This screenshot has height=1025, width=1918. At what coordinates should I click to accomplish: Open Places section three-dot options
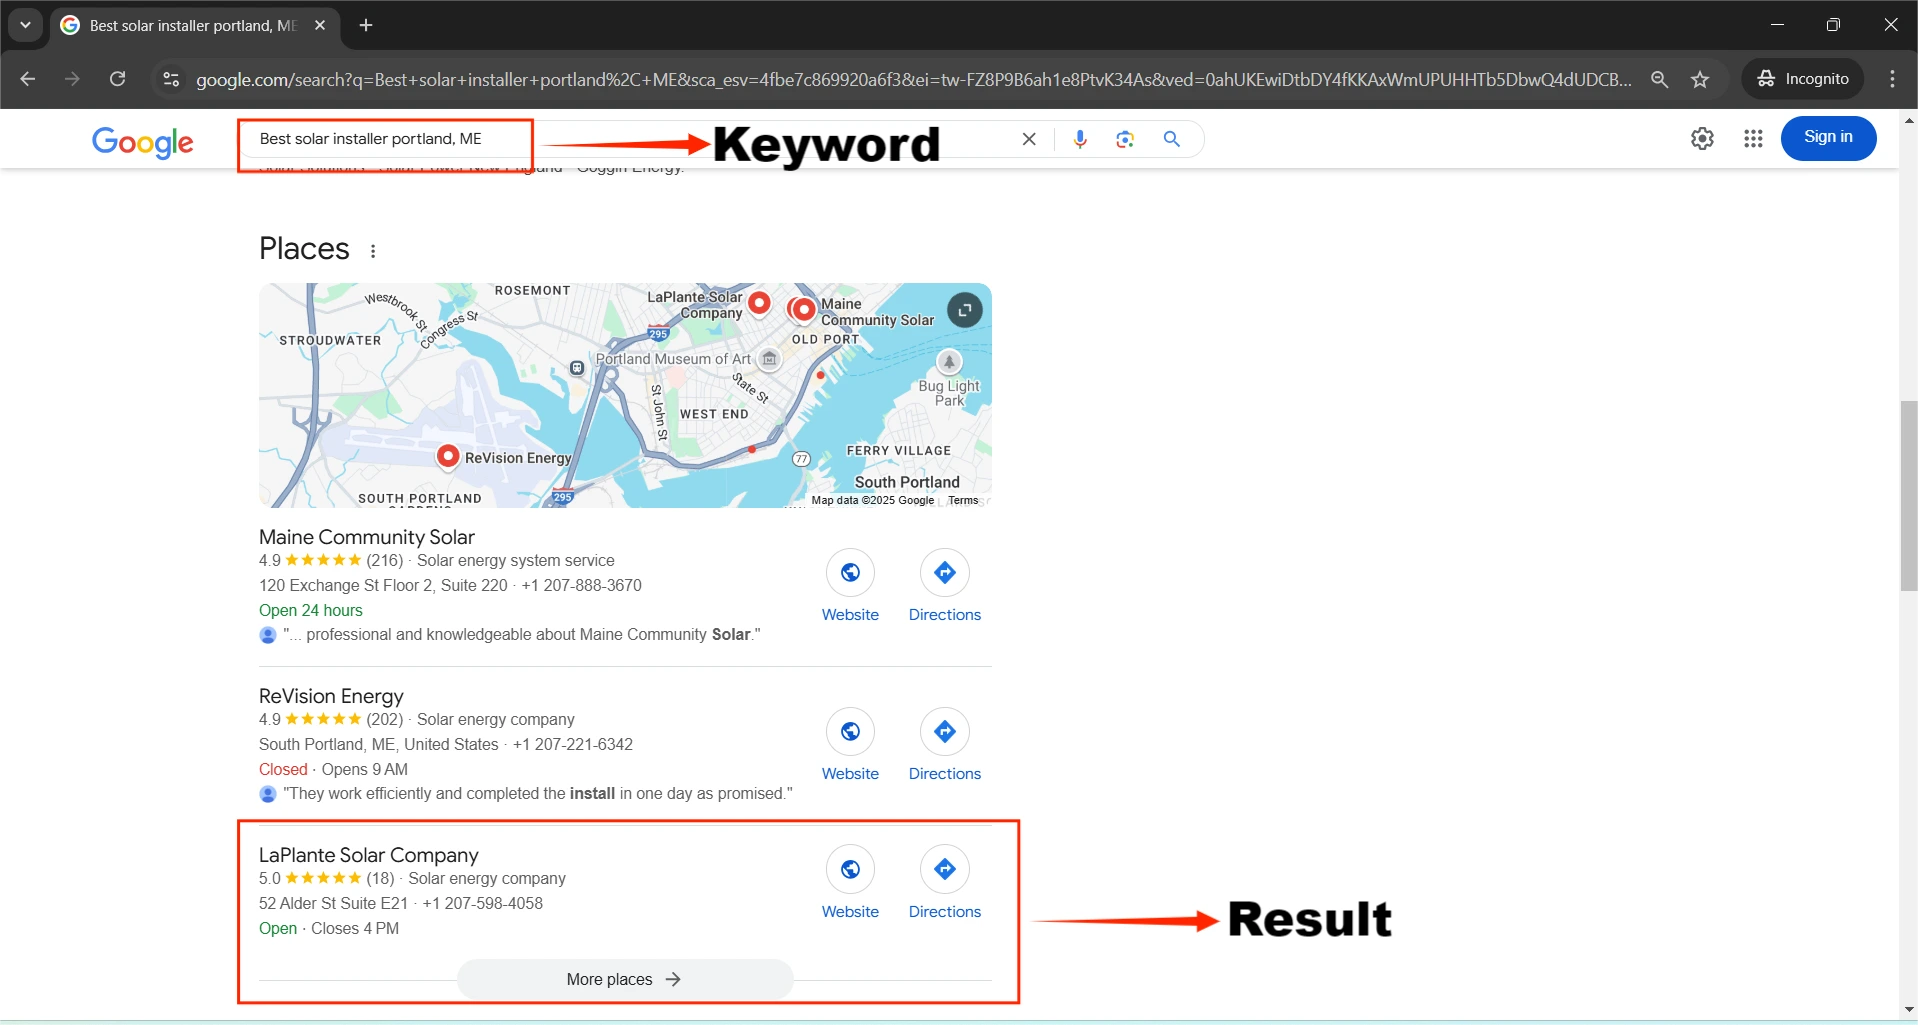pos(373,251)
